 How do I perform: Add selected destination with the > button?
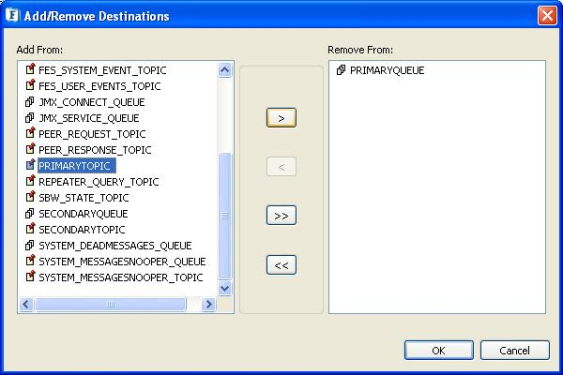tap(281, 118)
